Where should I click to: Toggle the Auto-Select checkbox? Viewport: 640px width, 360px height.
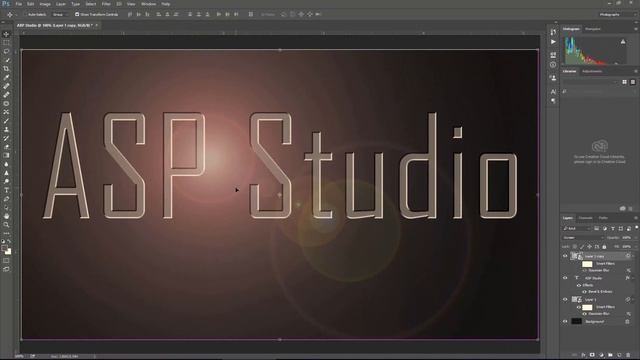(26, 14)
